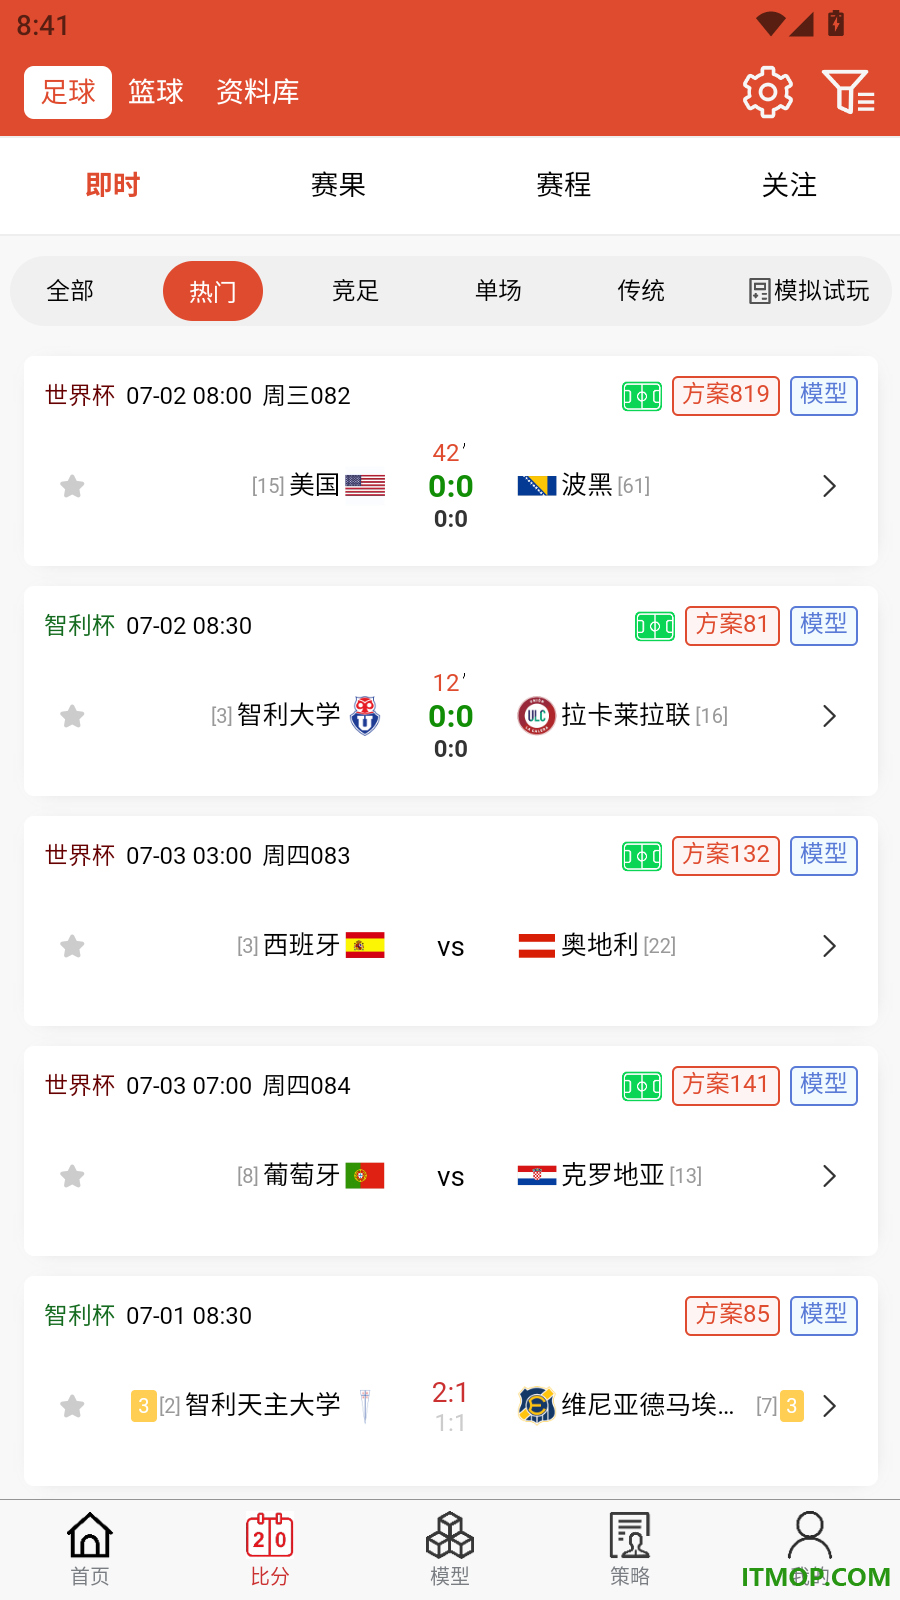The height and width of the screenshot is (1600, 900).
Task: Tap the green pitch icon for 美国 match
Action: tap(642, 397)
